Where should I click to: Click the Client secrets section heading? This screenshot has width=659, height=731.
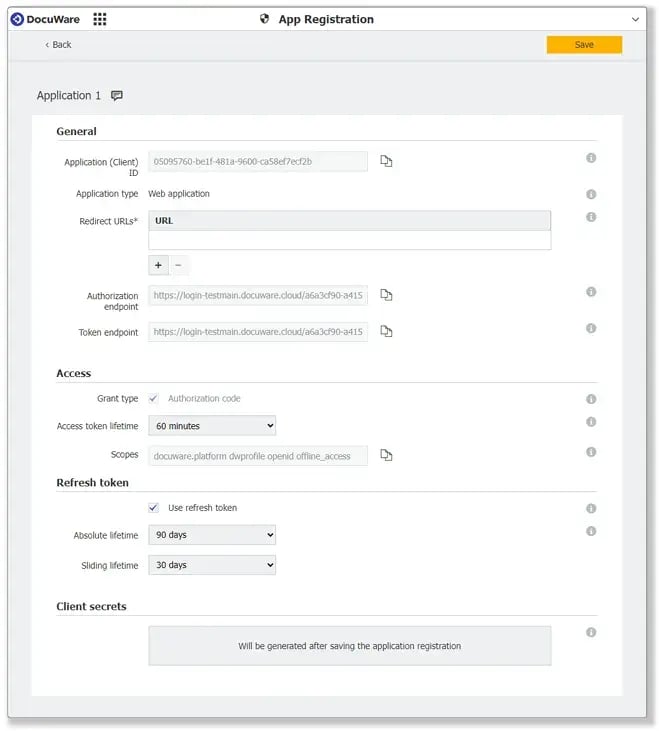click(x=91, y=607)
